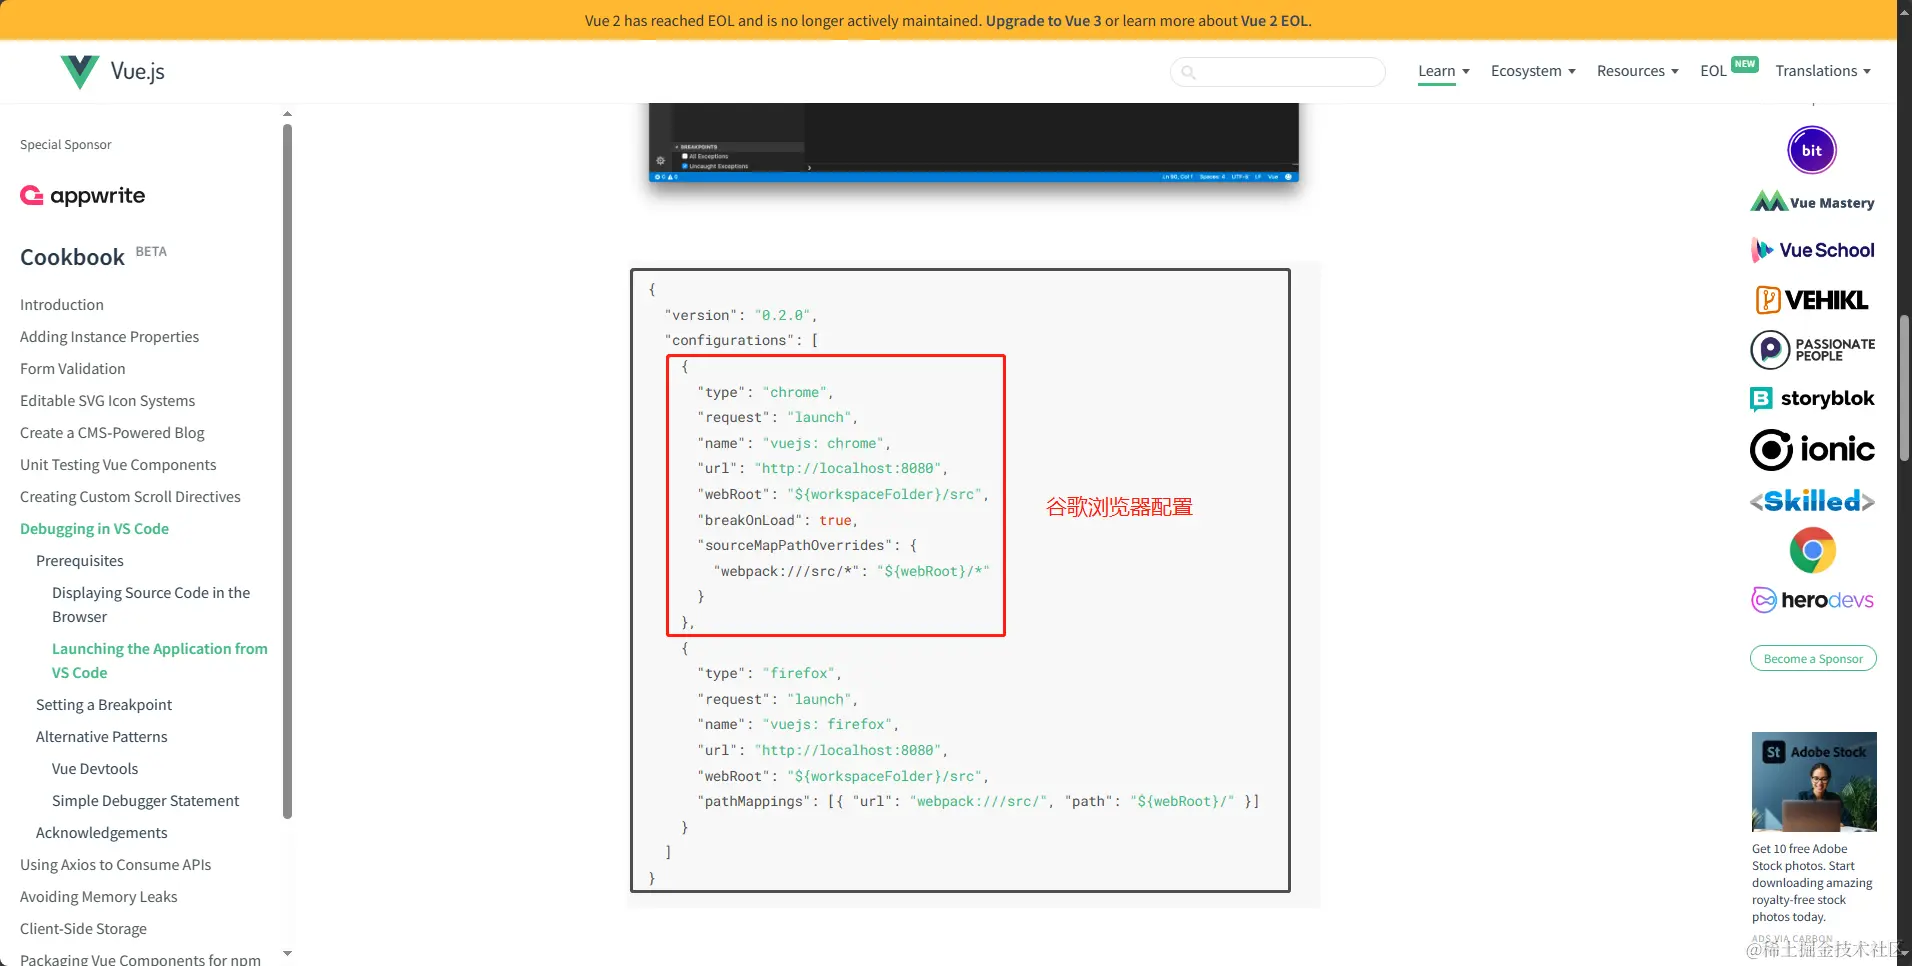The height and width of the screenshot is (966, 1912).
Task: Click the VS Code screenshot image
Action: [x=974, y=143]
